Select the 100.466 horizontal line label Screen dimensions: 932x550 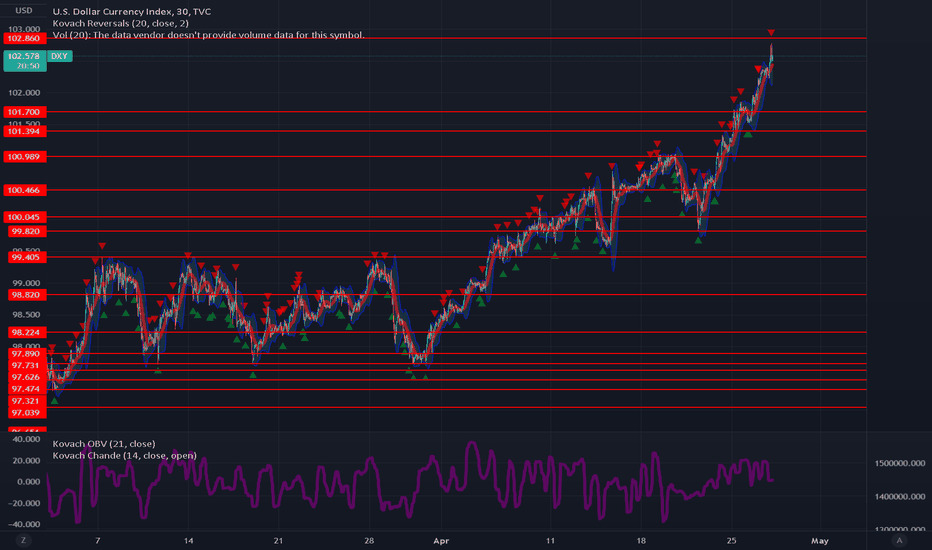(x=24, y=190)
